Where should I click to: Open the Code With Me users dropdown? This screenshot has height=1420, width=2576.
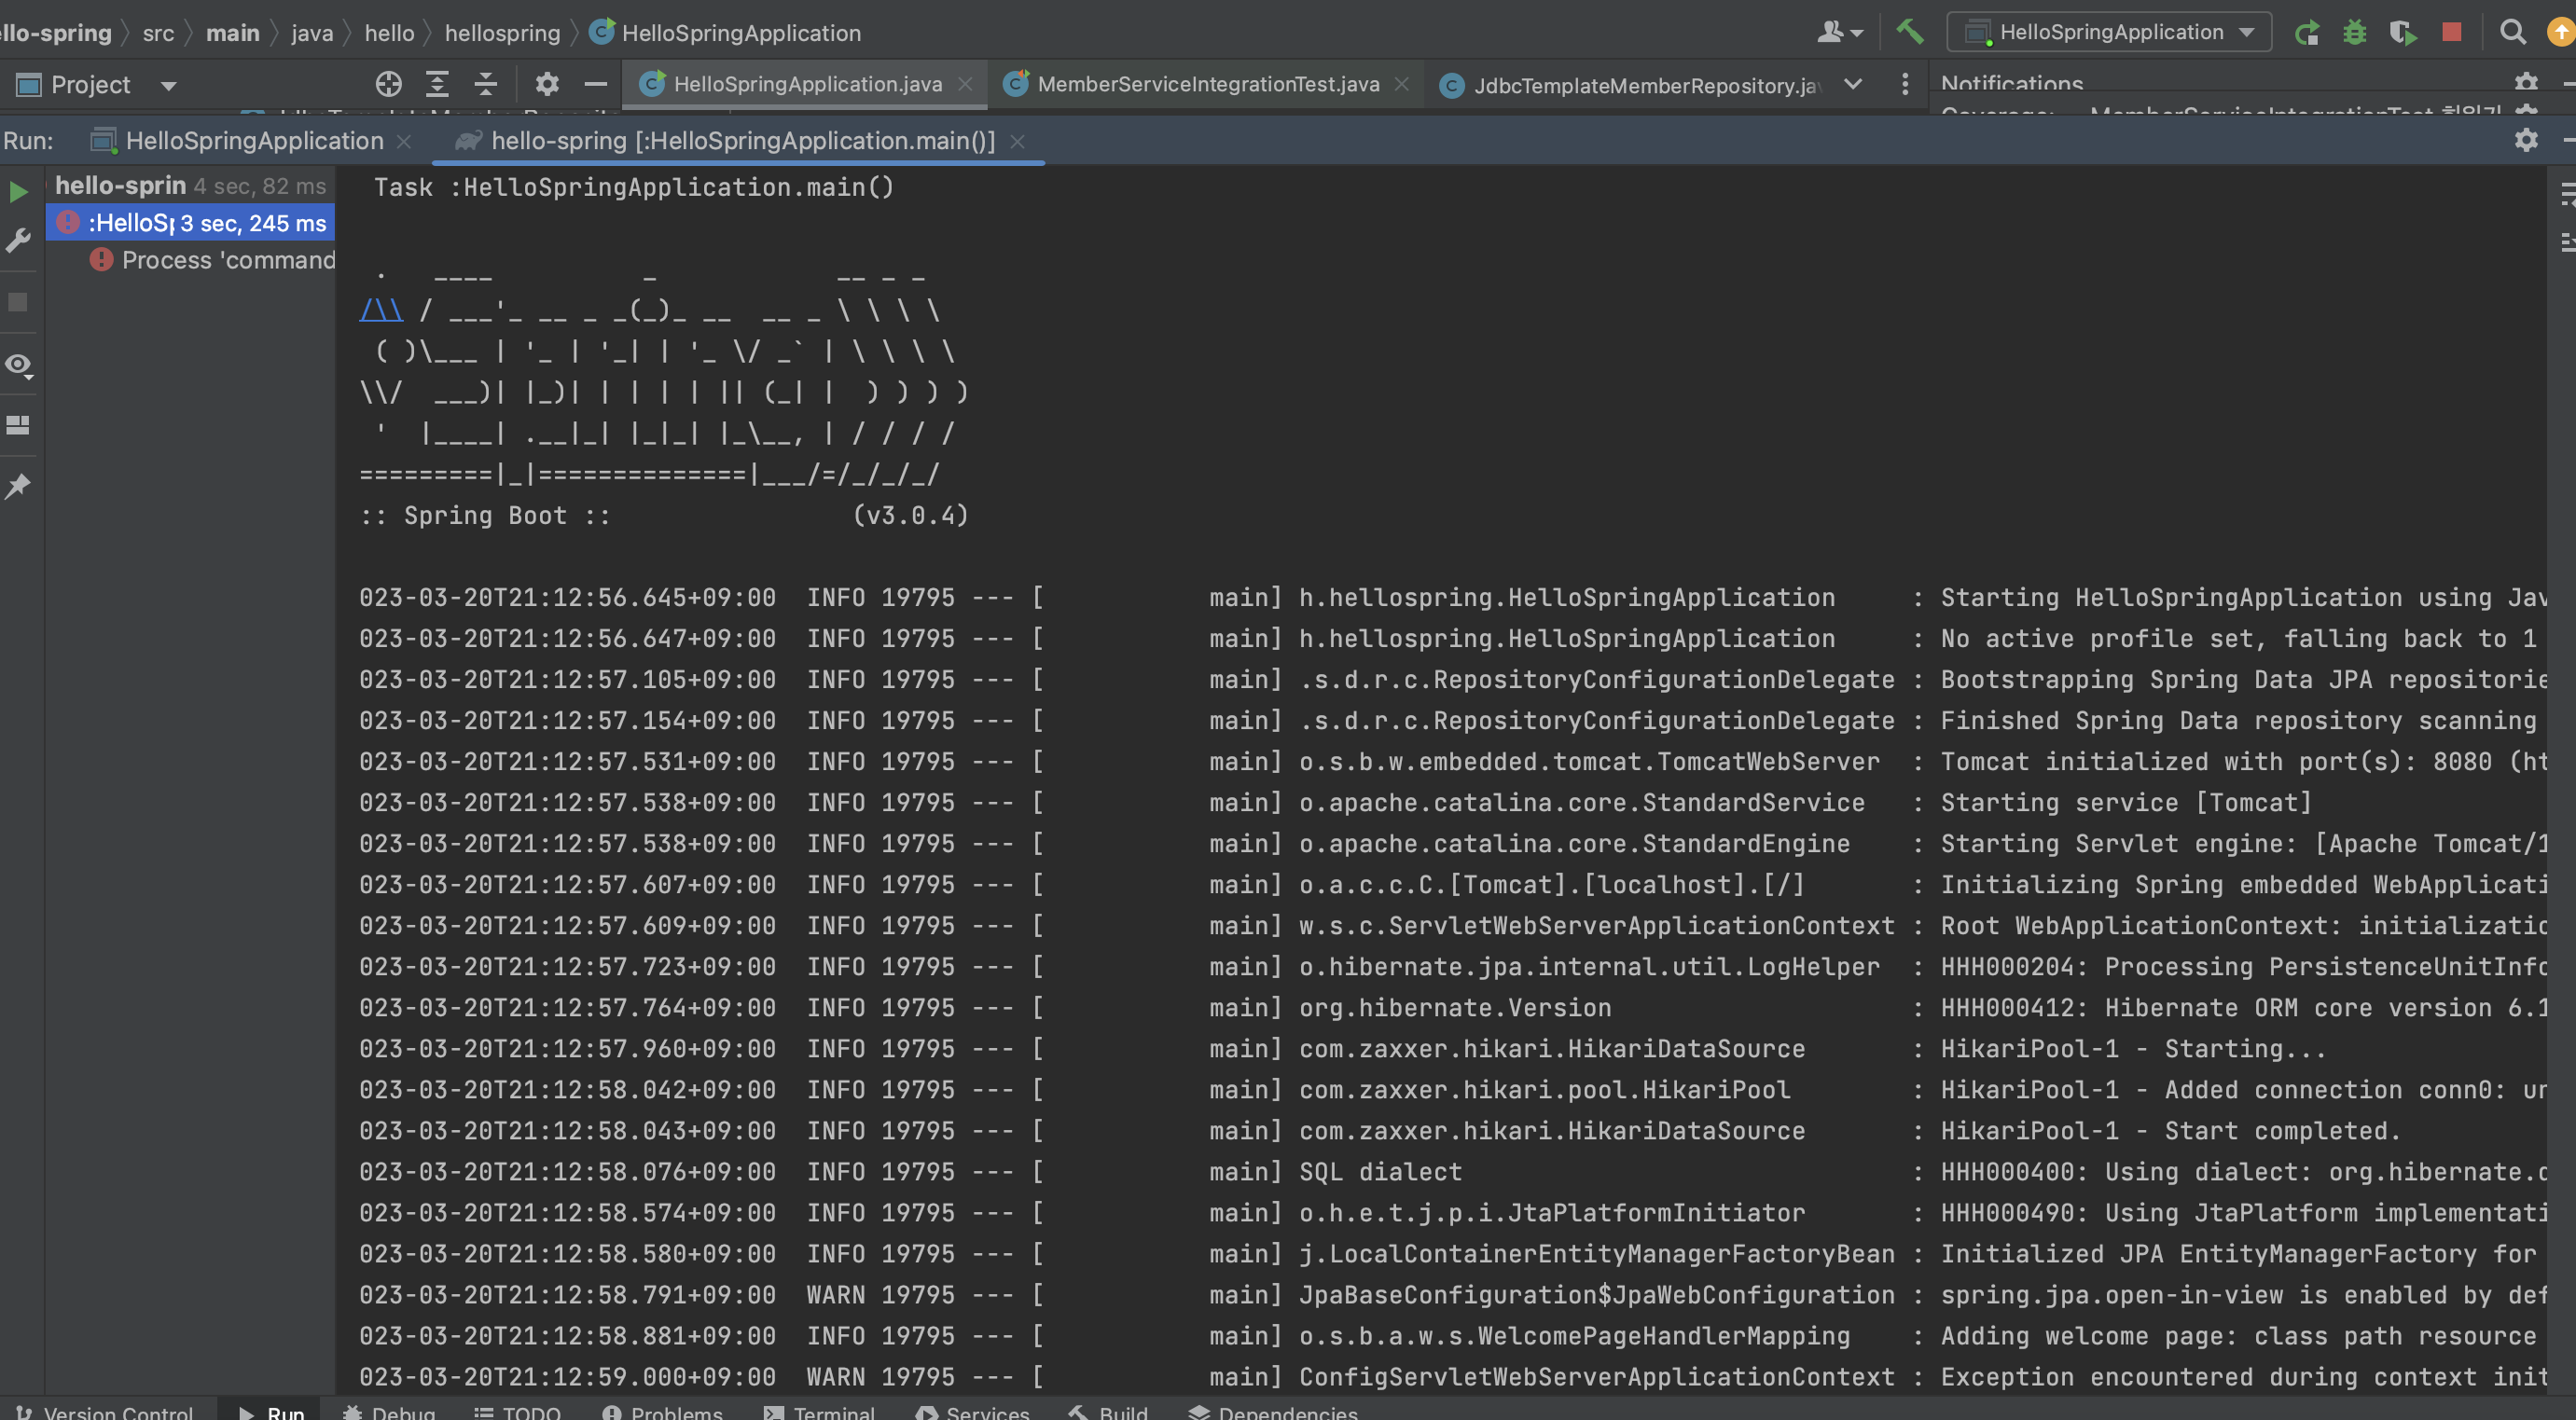coord(1840,32)
